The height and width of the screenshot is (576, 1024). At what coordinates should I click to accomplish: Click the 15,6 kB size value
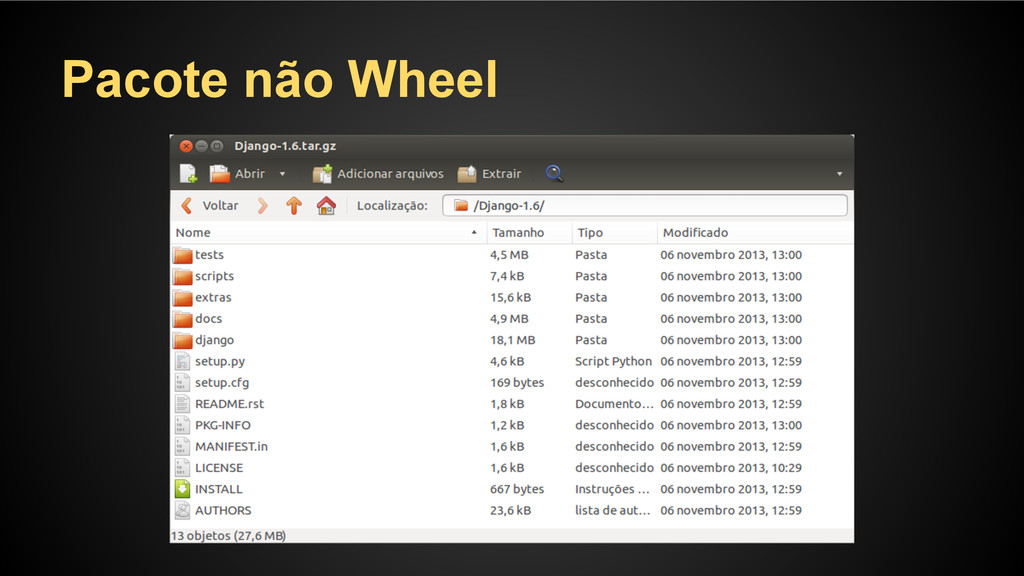click(511, 297)
